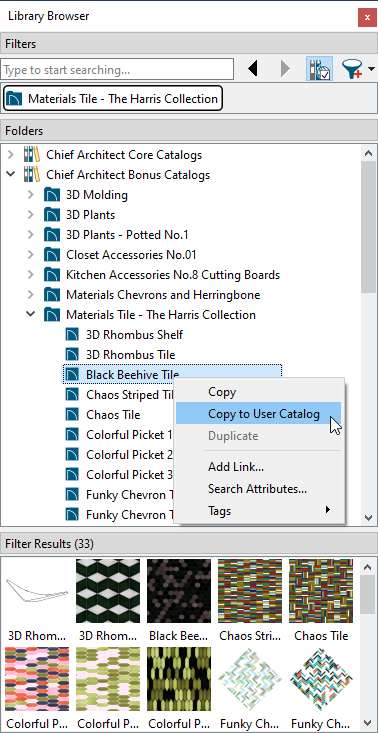Expand Chief Architect Core Catalogs
Image resolution: width=378 pixels, height=733 pixels.
(x=11, y=155)
